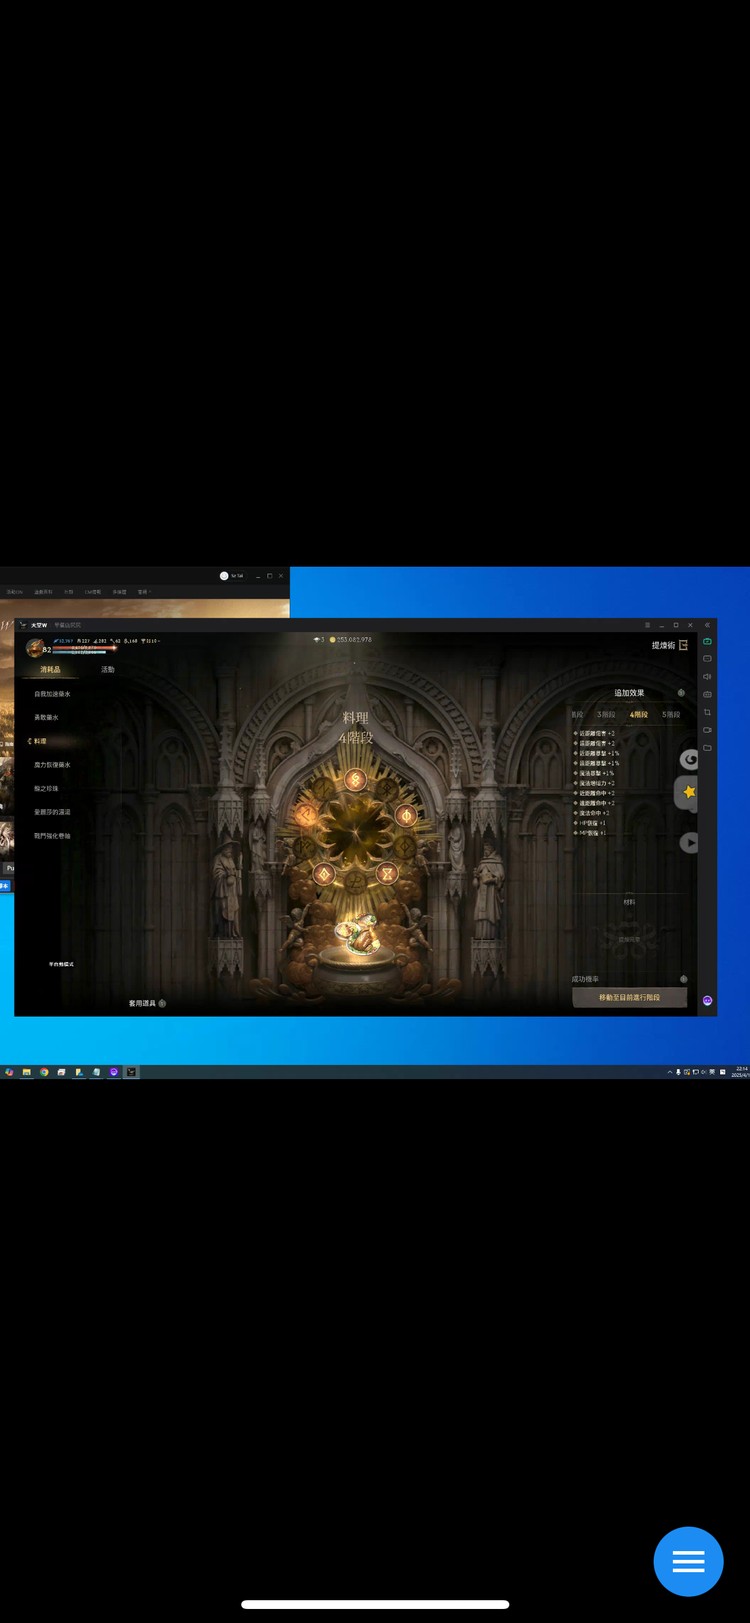Click the topmost rune on the golden wheel
This screenshot has width=750, height=1623.
click(355, 779)
